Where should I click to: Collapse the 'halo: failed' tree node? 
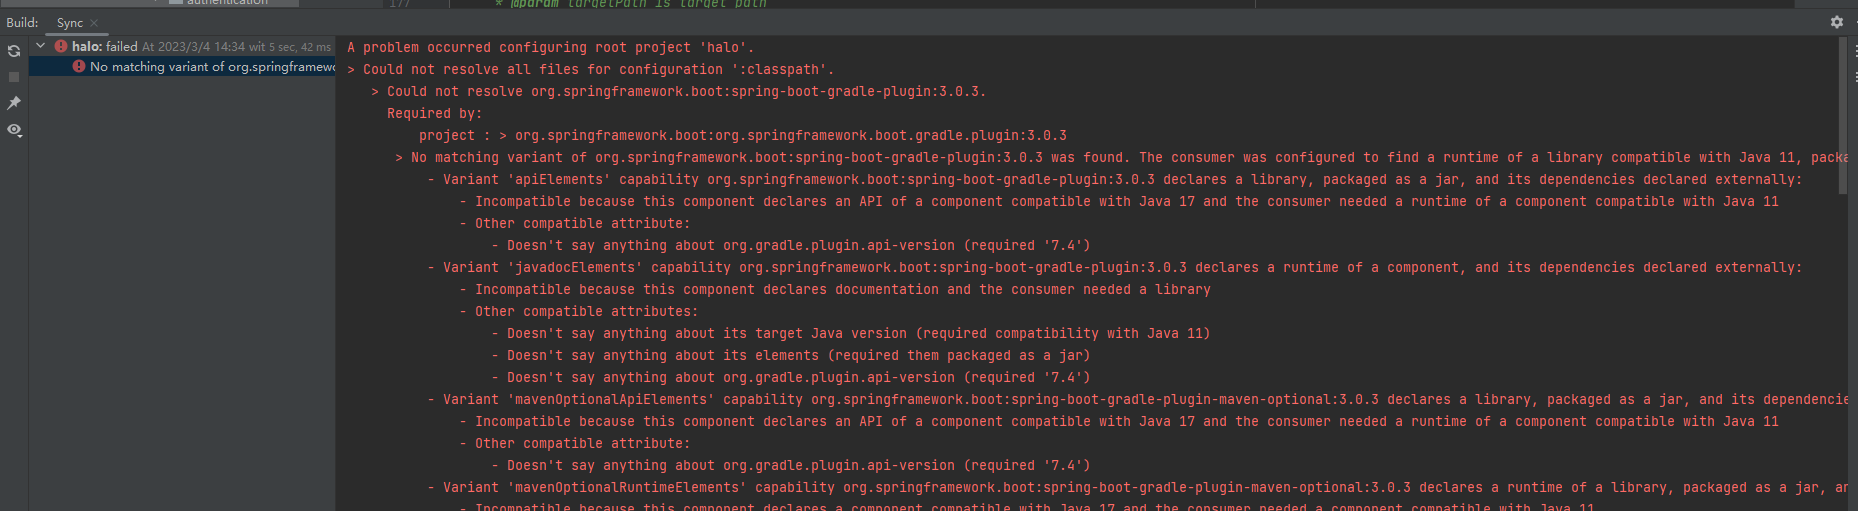coord(40,46)
